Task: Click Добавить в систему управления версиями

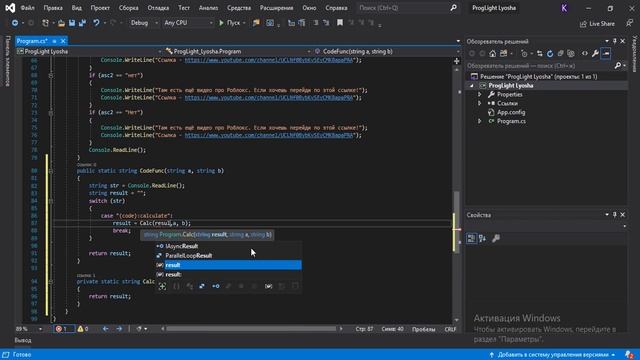Action: coord(553,355)
